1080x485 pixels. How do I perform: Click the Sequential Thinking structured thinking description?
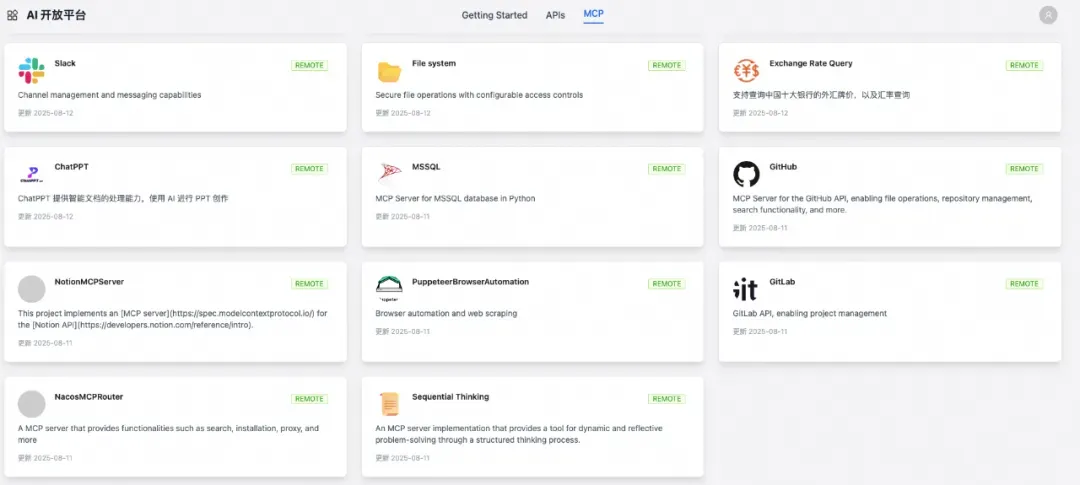[x=519, y=434]
